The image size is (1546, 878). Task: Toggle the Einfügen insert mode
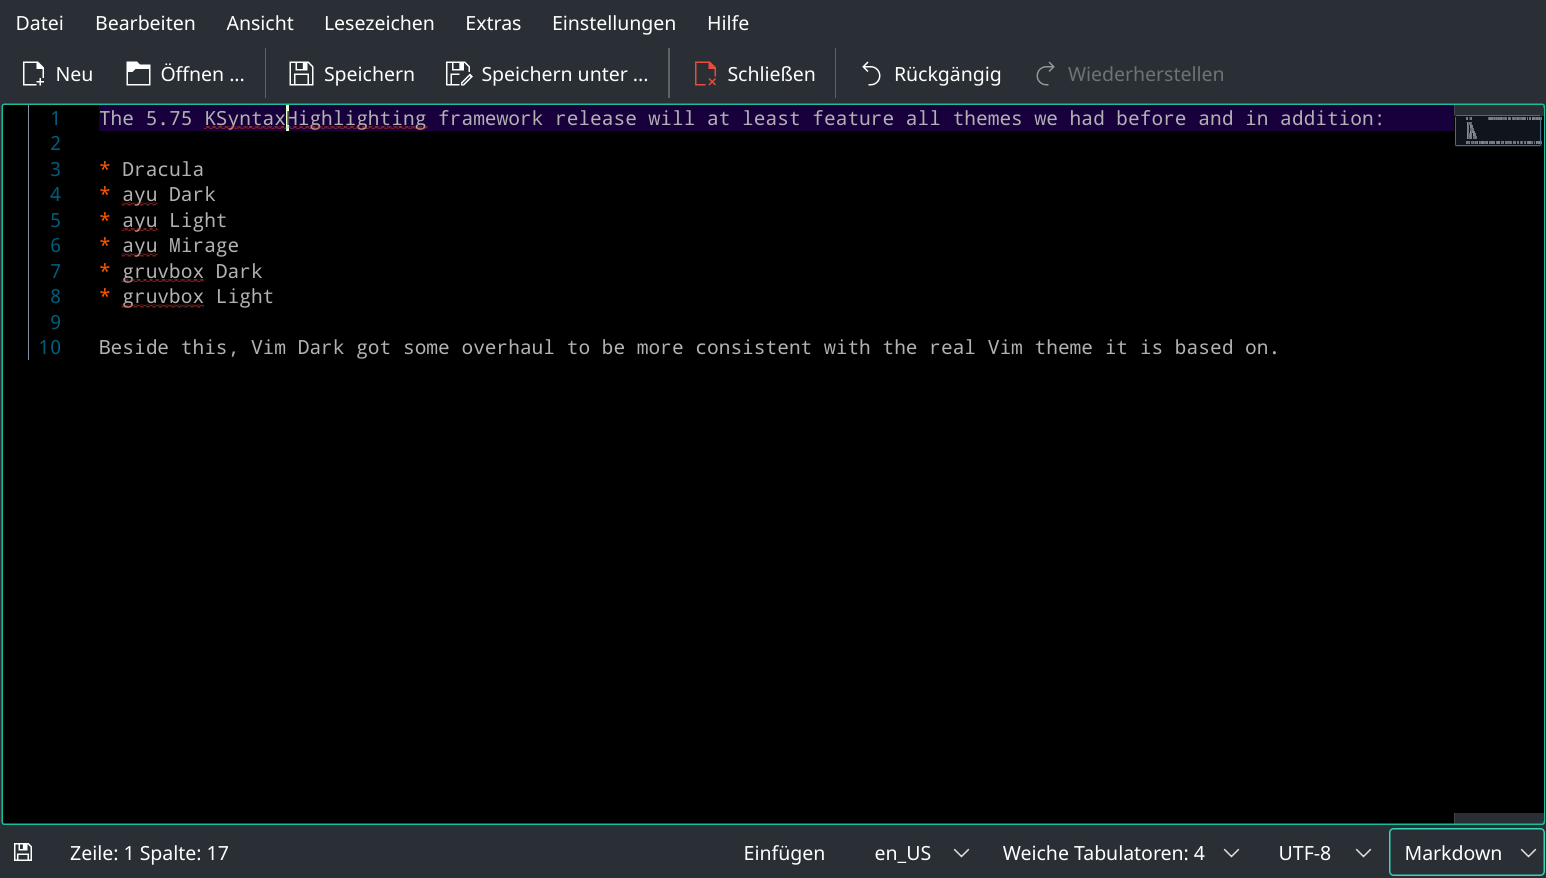pyautogui.click(x=784, y=853)
